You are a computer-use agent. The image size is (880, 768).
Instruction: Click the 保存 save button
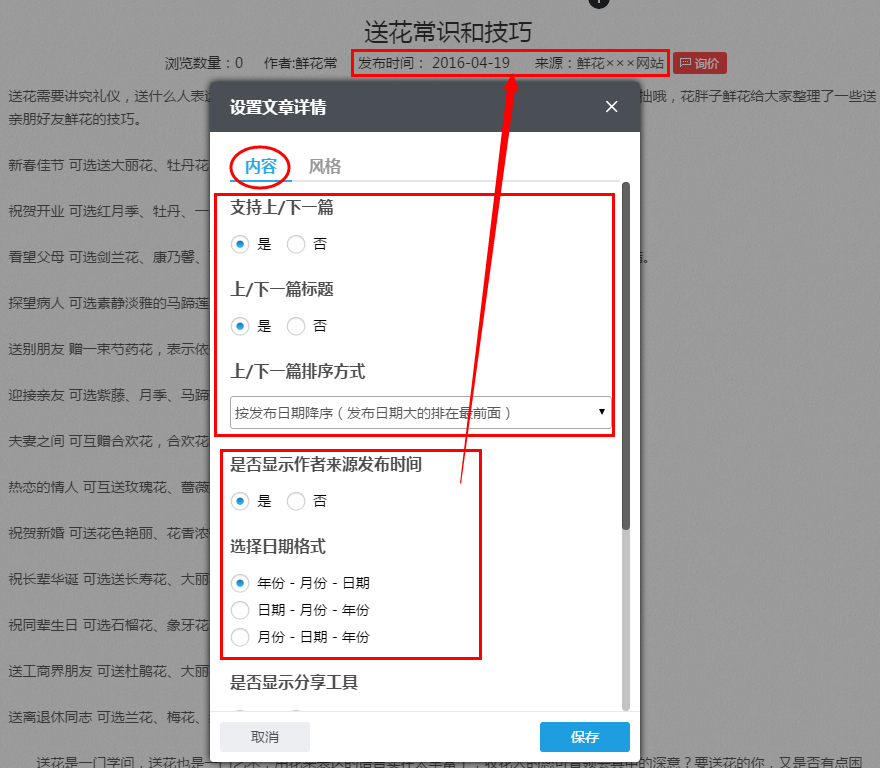point(584,736)
